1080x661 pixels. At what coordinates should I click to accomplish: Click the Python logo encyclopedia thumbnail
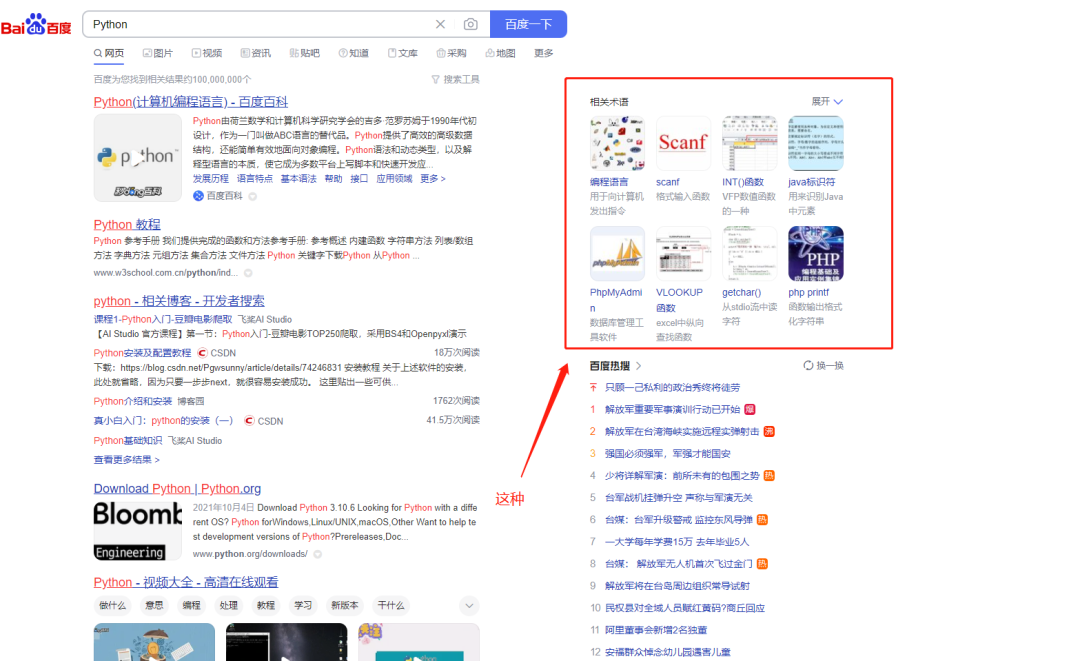click(x=138, y=158)
